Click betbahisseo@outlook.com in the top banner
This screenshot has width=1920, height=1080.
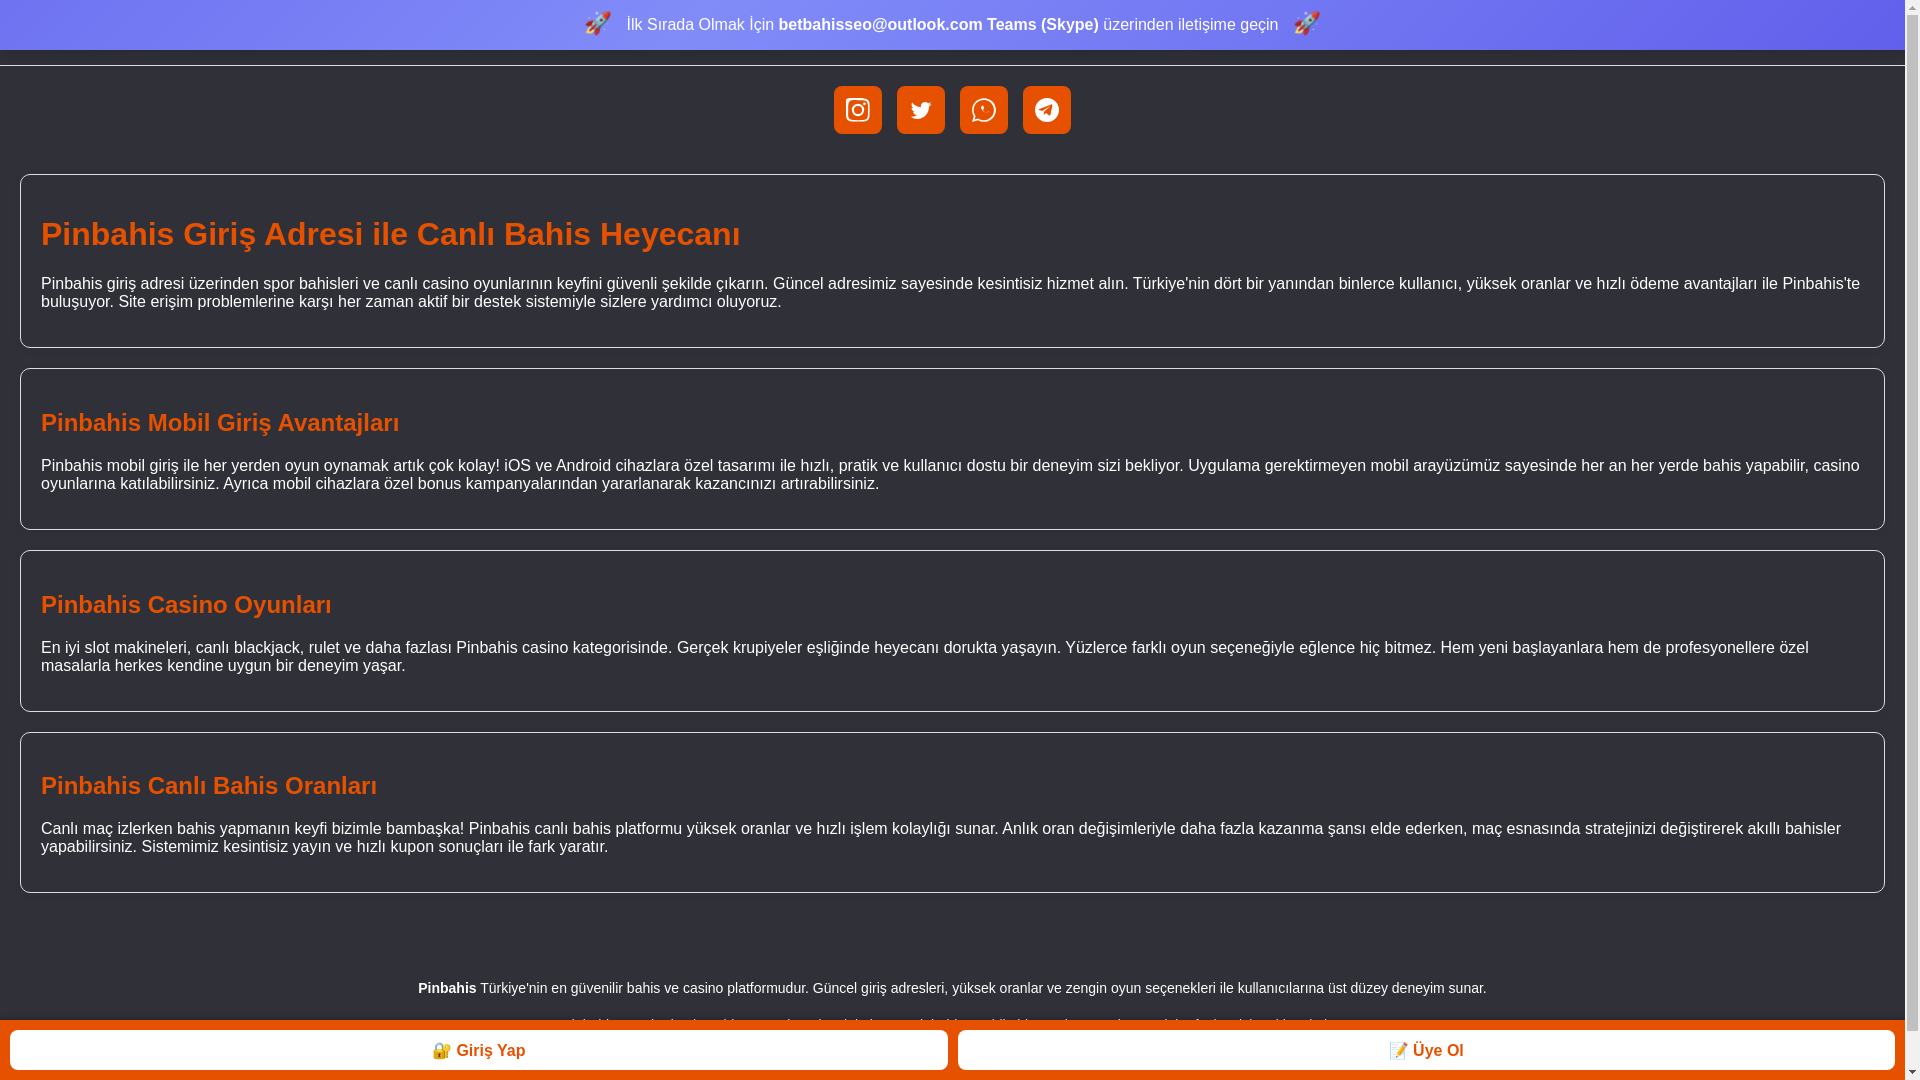click(x=880, y=25)
